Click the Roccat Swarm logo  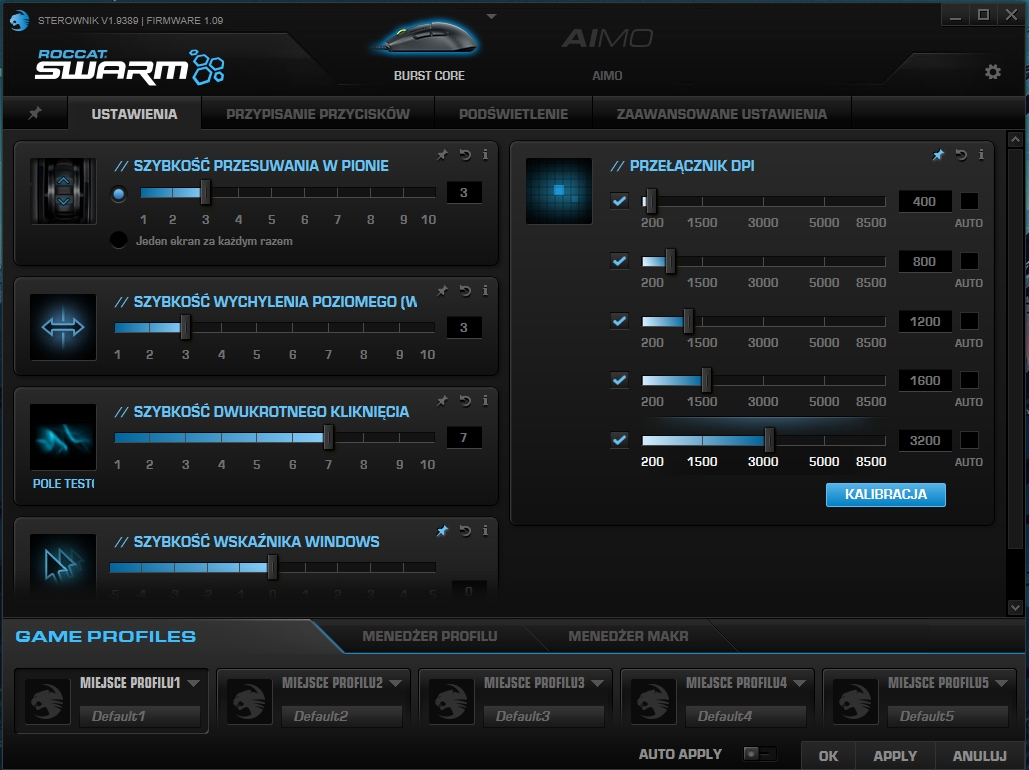coord(130,67)
